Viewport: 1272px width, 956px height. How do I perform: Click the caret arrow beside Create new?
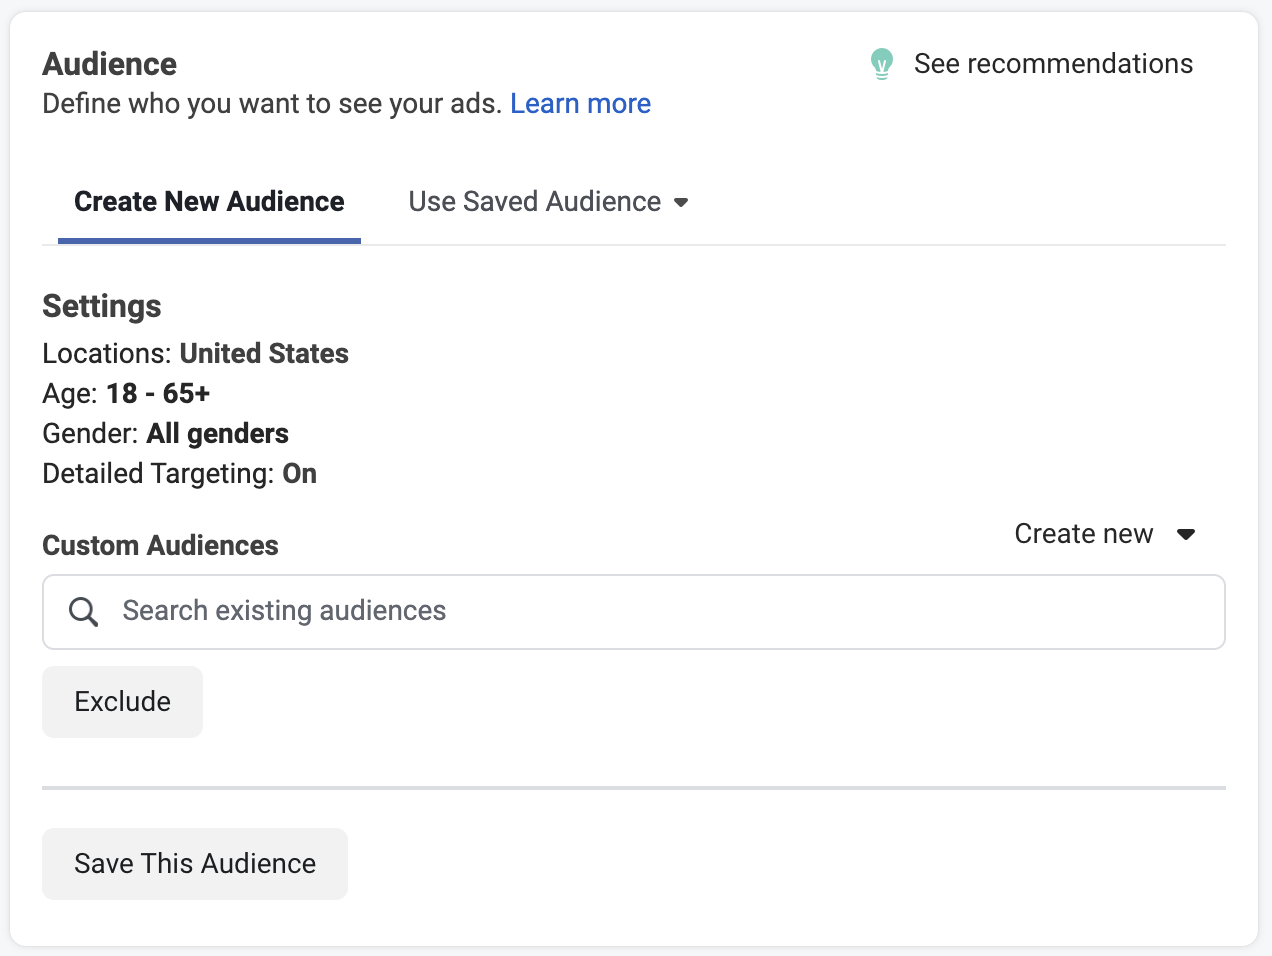click(x=1186, y=535)
